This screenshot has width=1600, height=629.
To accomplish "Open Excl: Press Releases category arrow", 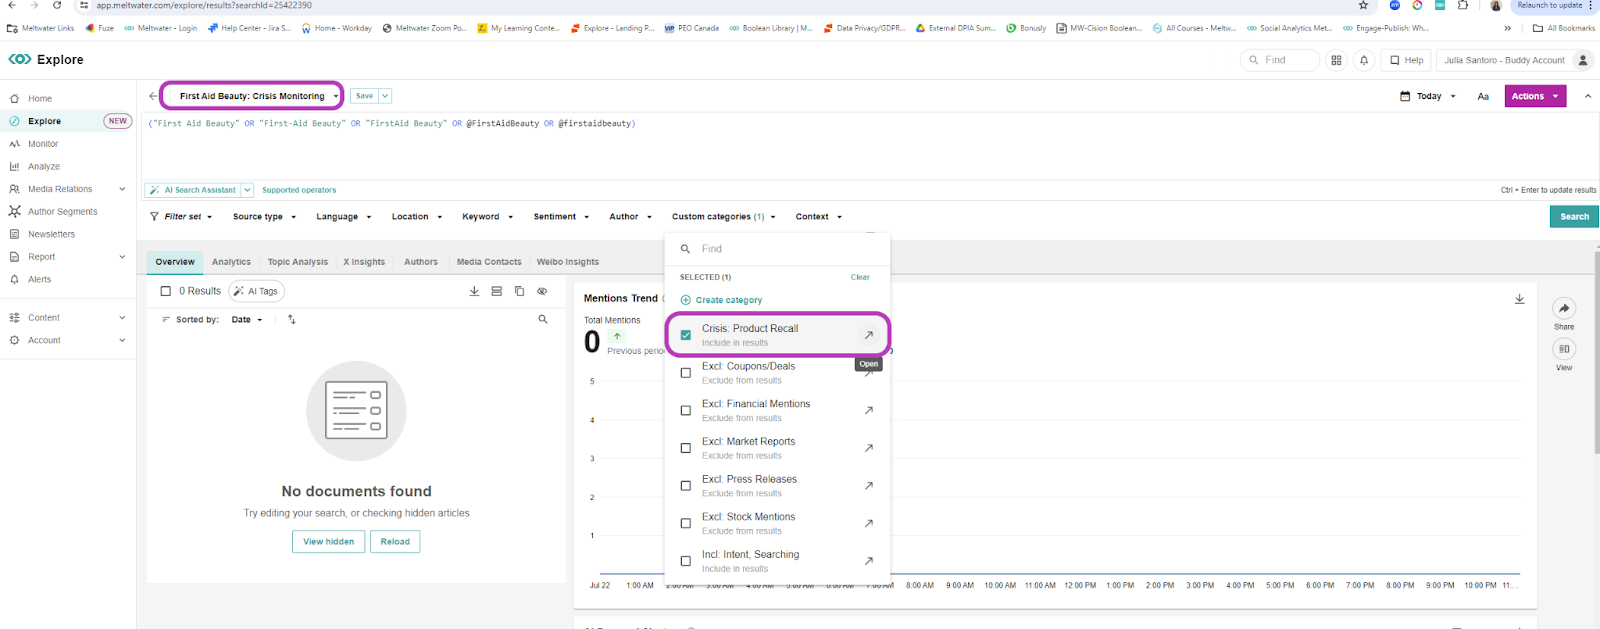I will coord(869,485).
